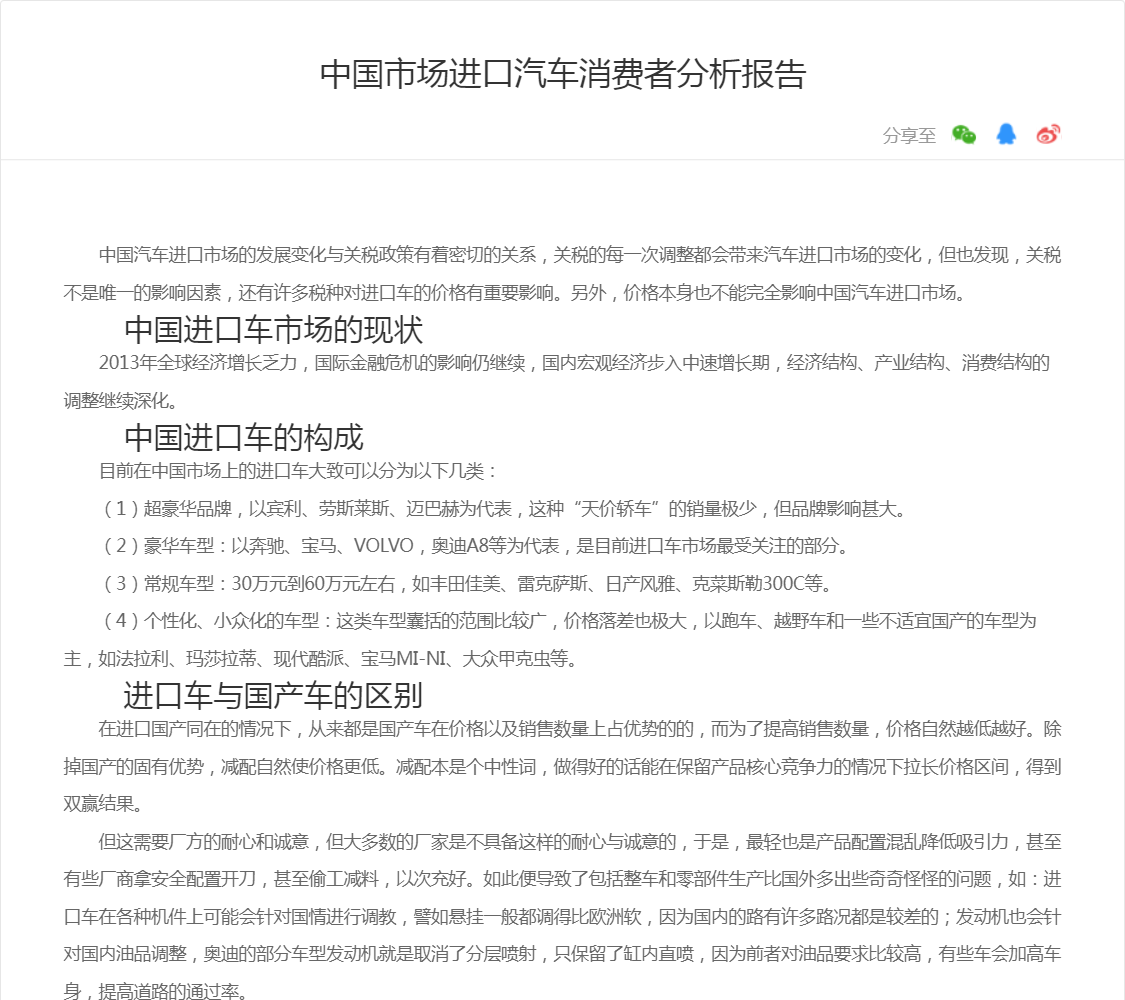Share the report to WeChat

click(964, 134)
